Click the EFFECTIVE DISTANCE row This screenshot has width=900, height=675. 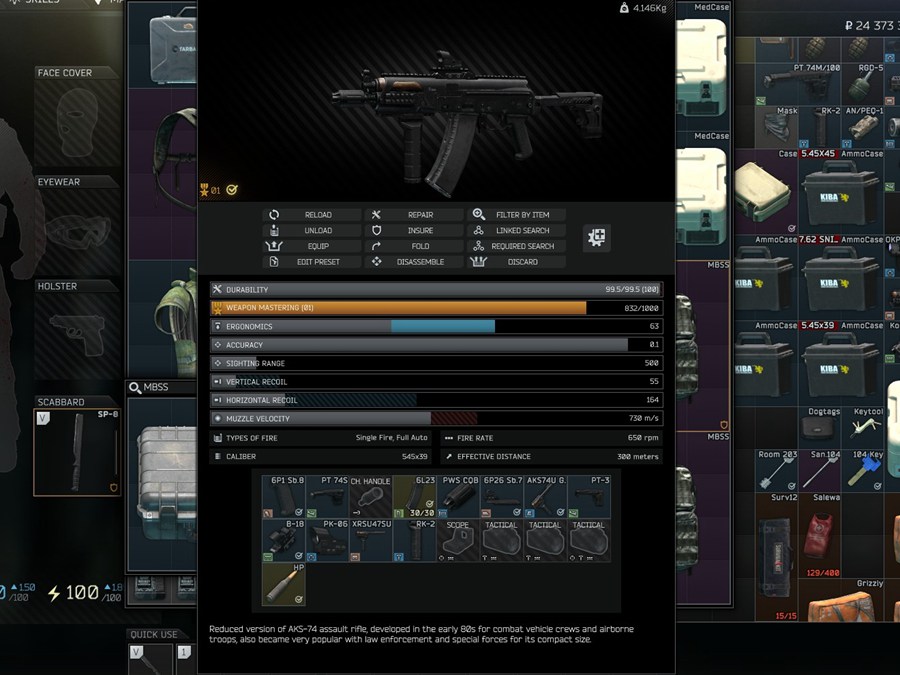552,456
